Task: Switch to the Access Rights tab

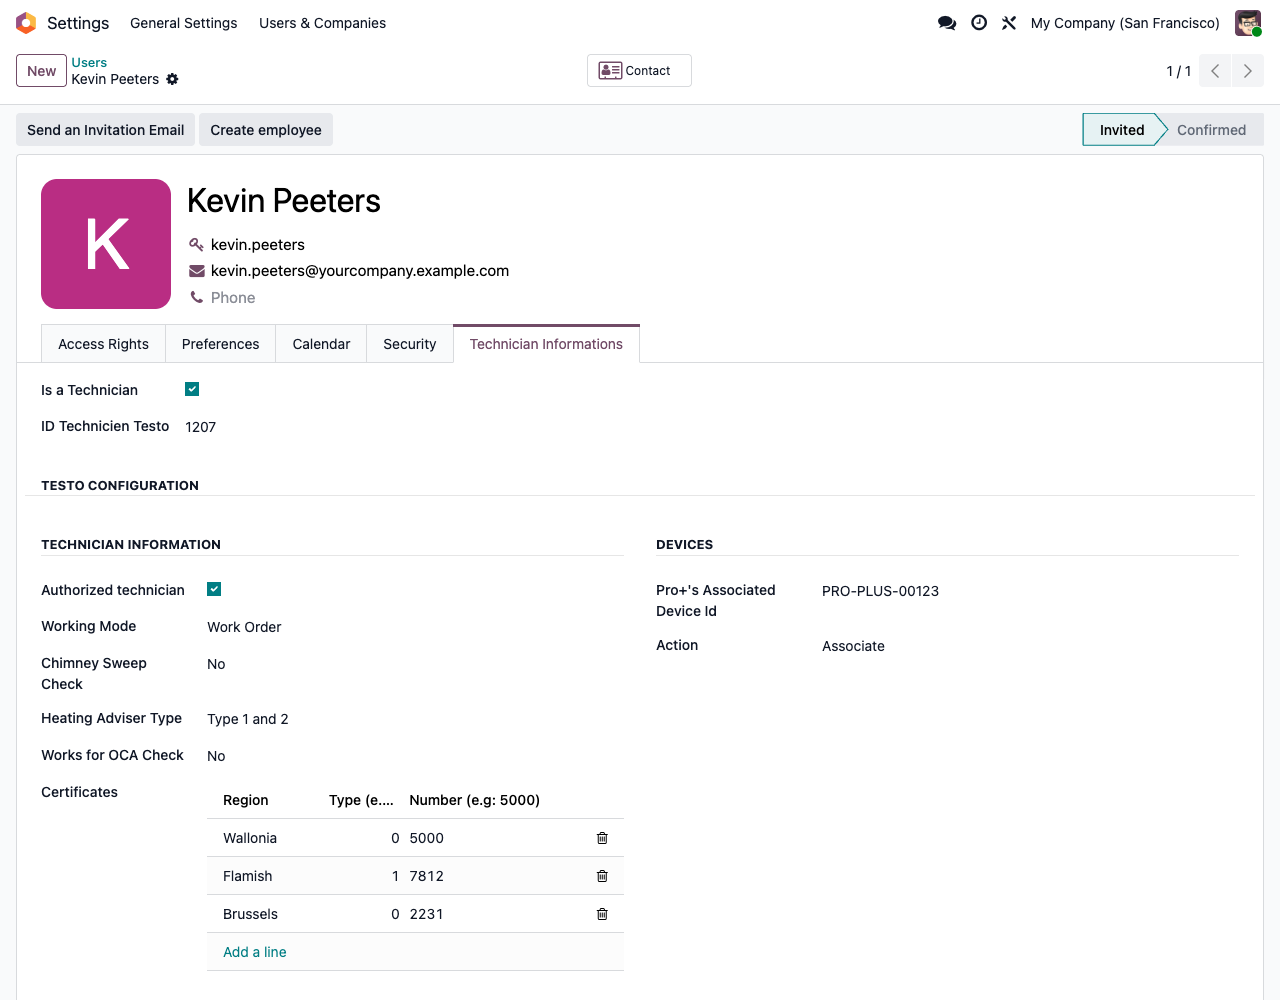Action: point(103,344)
